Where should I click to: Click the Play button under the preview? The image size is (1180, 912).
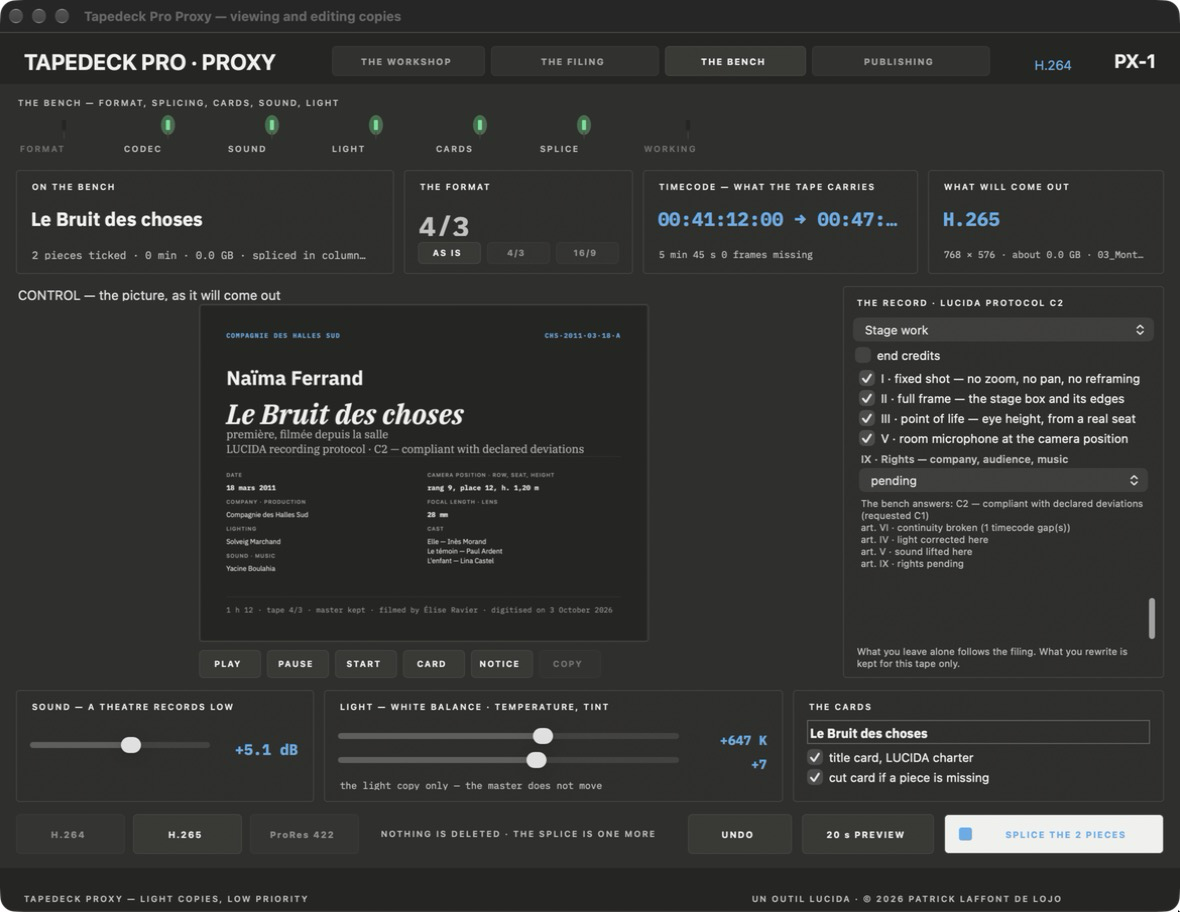pos(230,664)
